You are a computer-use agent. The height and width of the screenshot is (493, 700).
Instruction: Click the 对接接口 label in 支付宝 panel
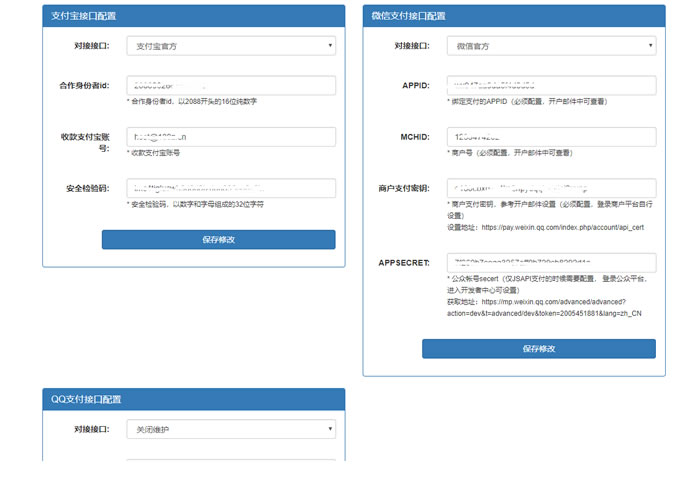[92, 46]
